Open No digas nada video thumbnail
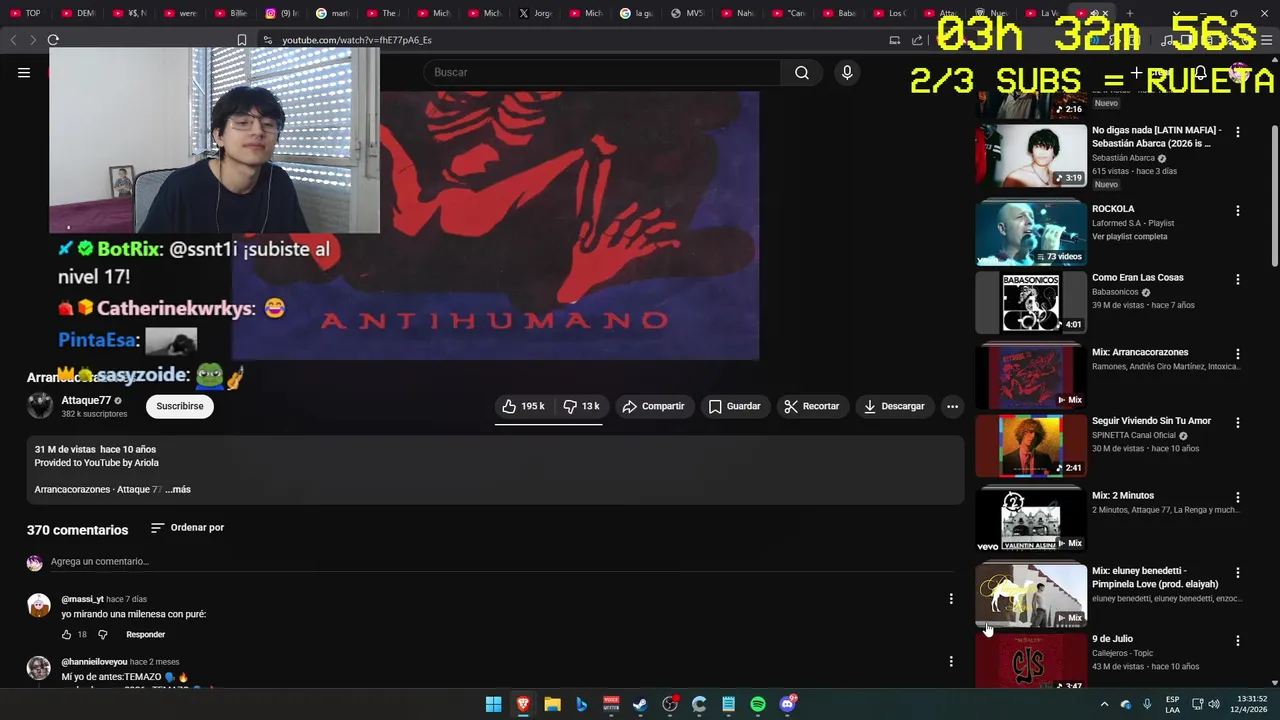 coord(1031,155)
